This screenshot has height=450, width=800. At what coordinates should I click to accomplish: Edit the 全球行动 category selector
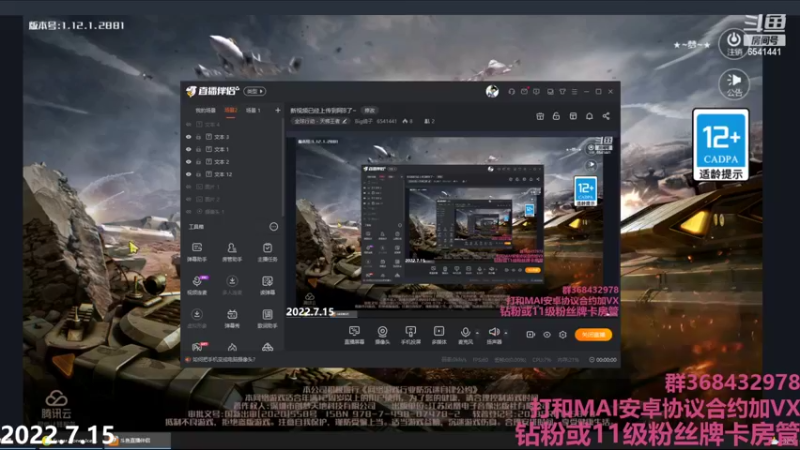tap(321, 121)
